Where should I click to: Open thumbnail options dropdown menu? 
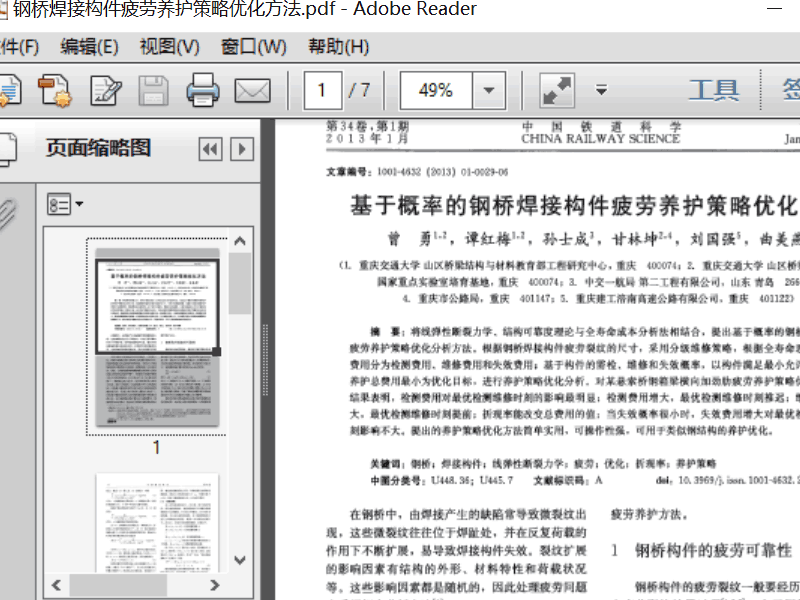click(65, 204)
